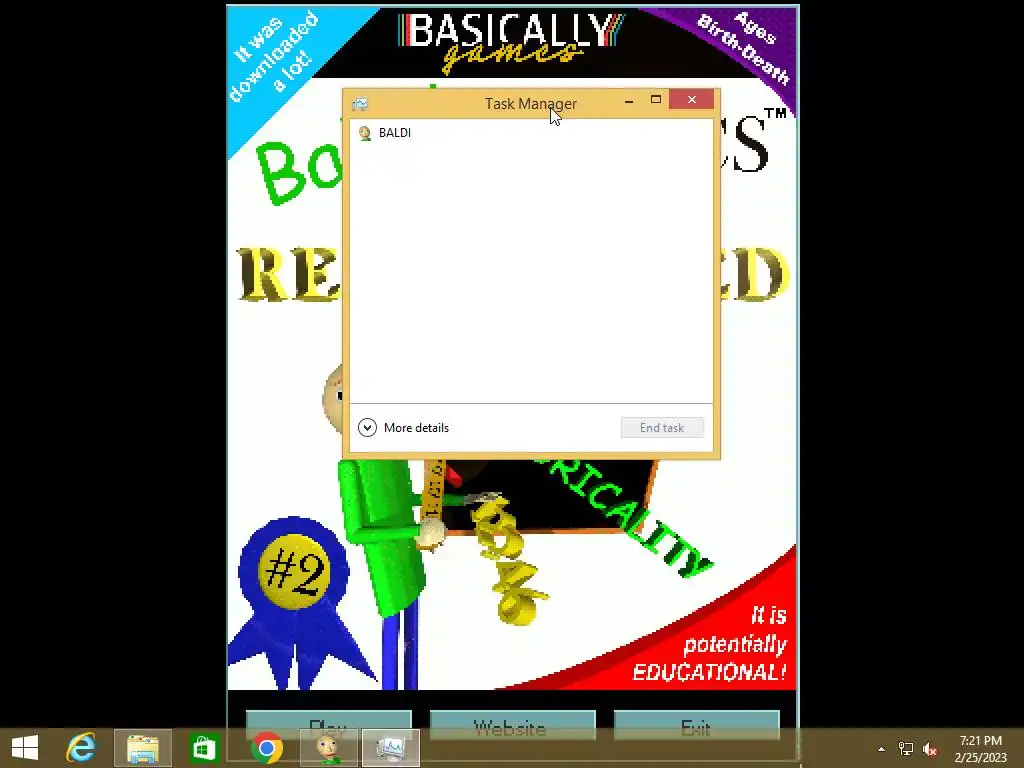Screen dimensions: 1024x768
Task: Launch Internet Explorer from the taskbar
Action: click(82, 748)
